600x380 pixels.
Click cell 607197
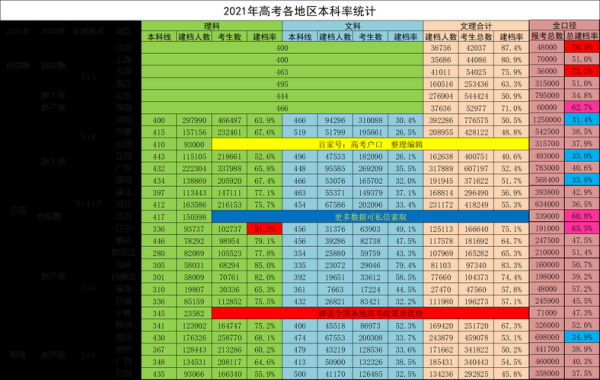tap(476, 168)
